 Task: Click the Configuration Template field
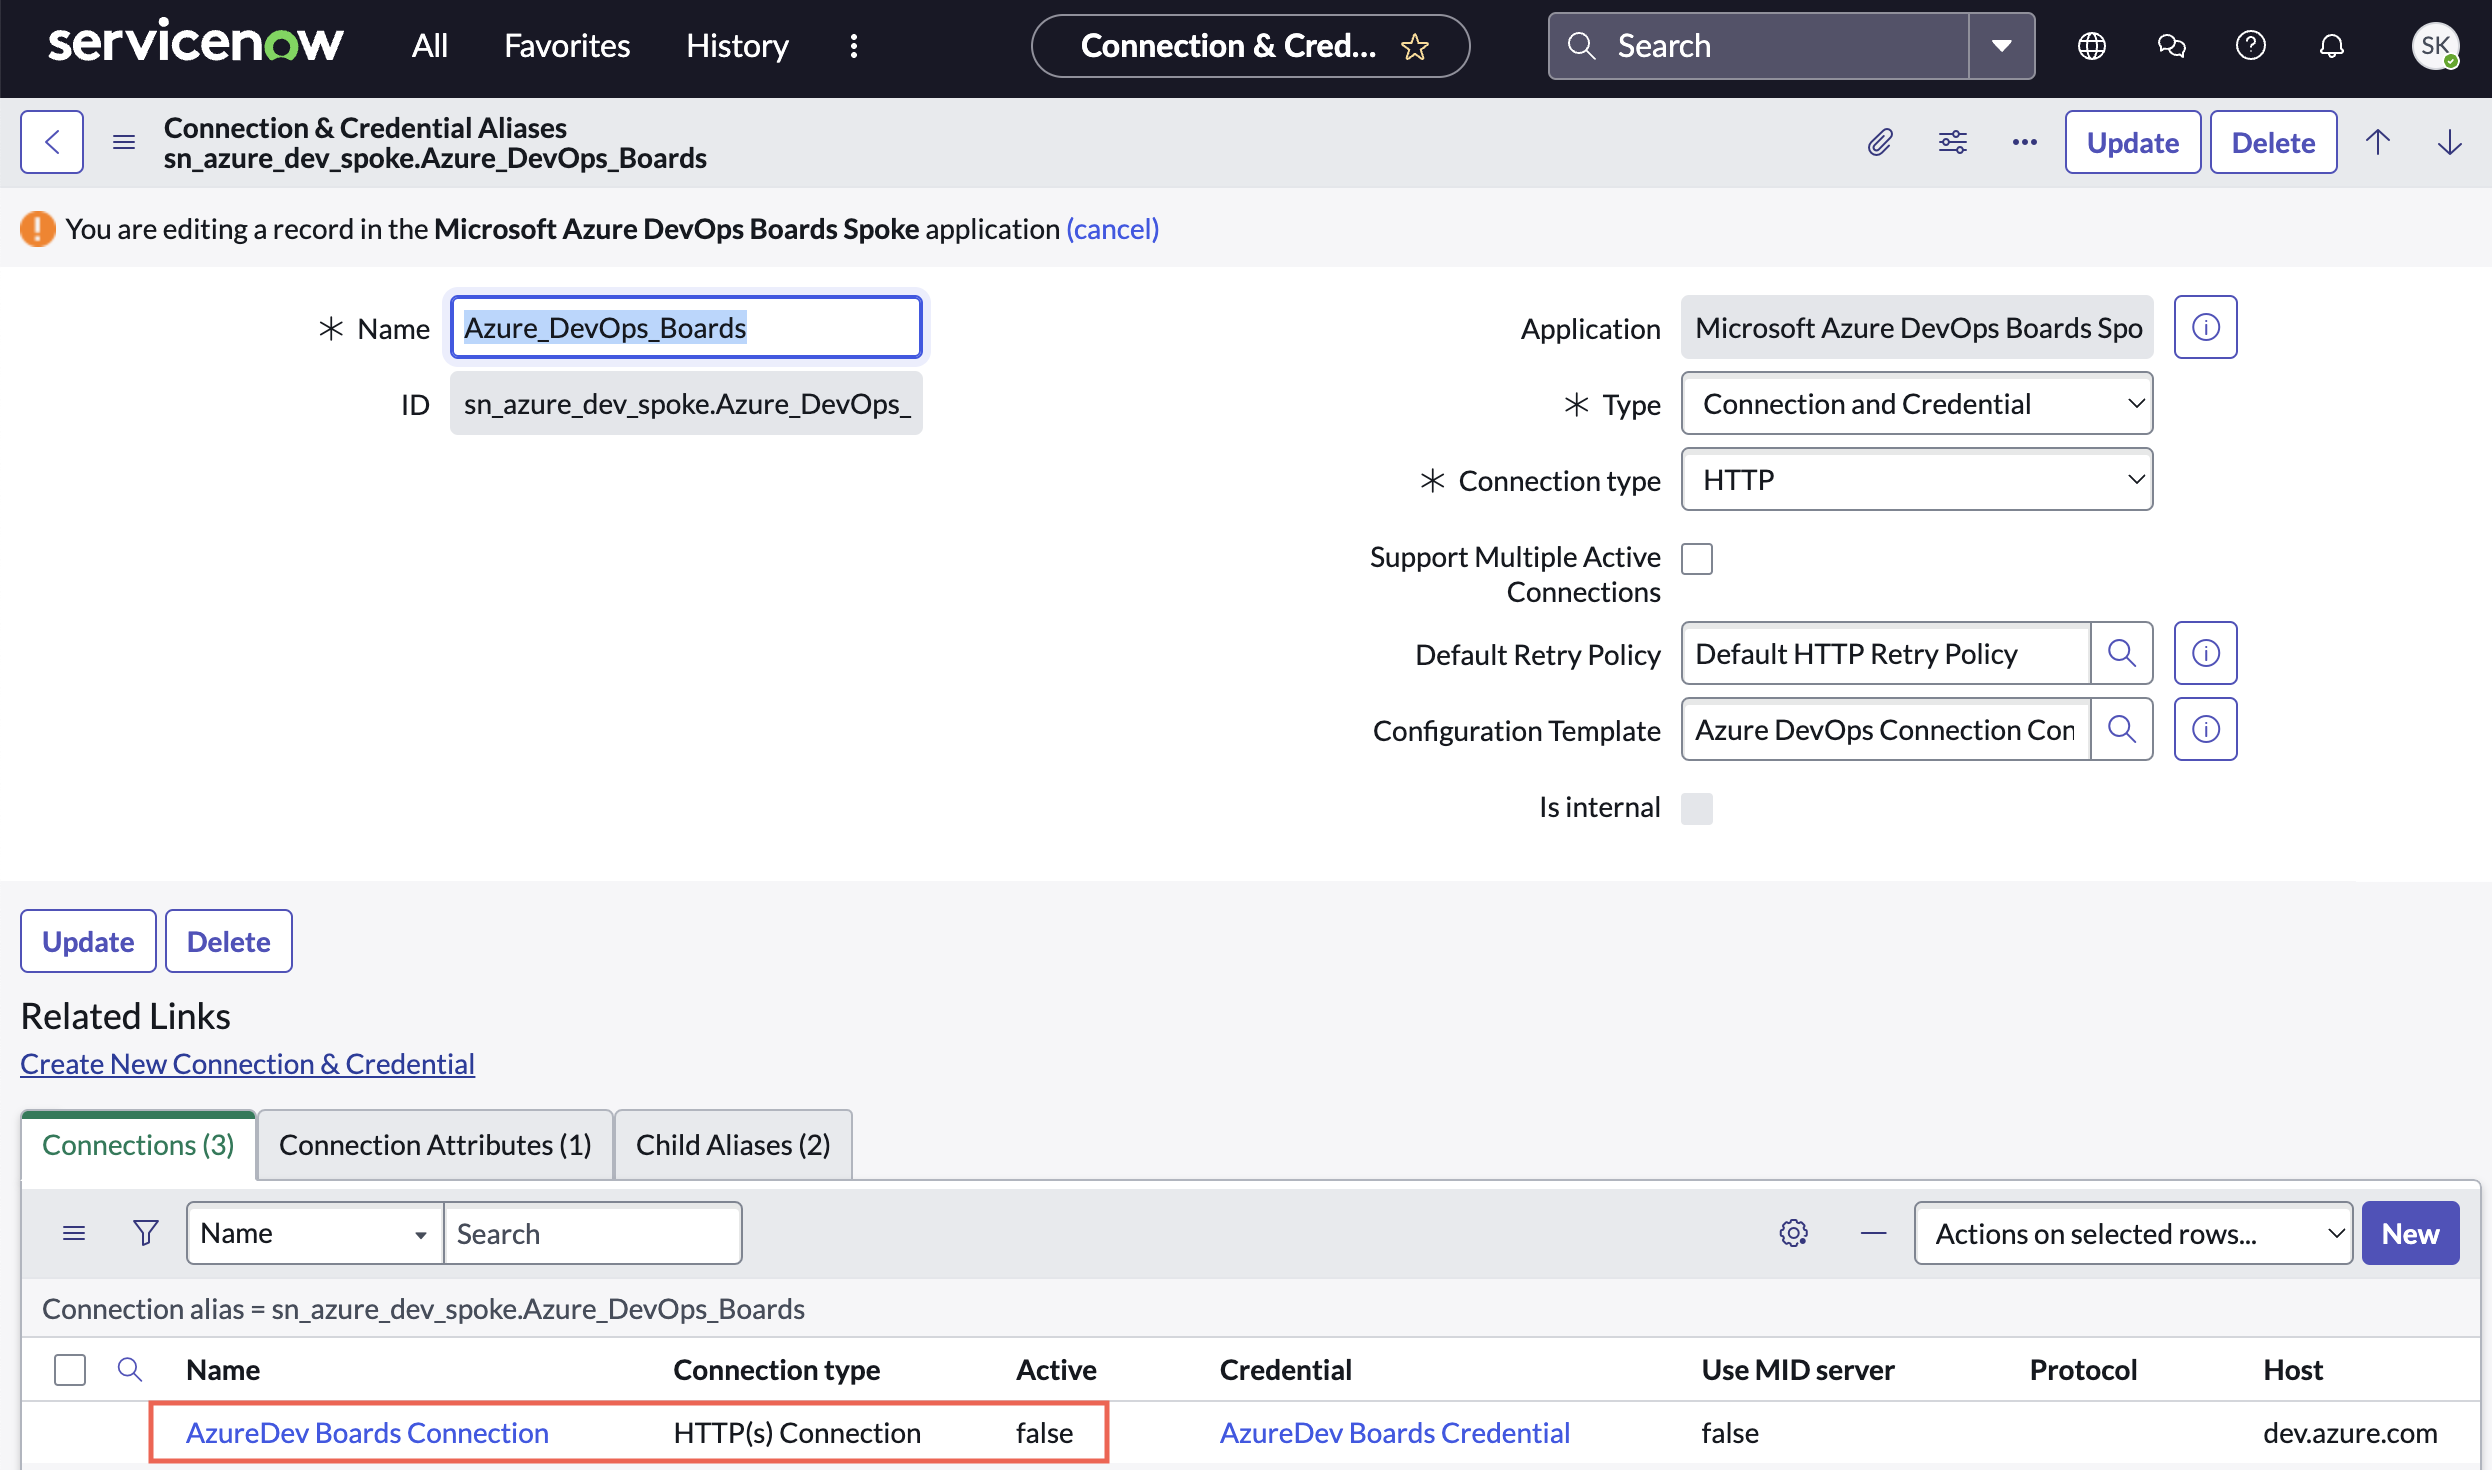(1886, 729)
